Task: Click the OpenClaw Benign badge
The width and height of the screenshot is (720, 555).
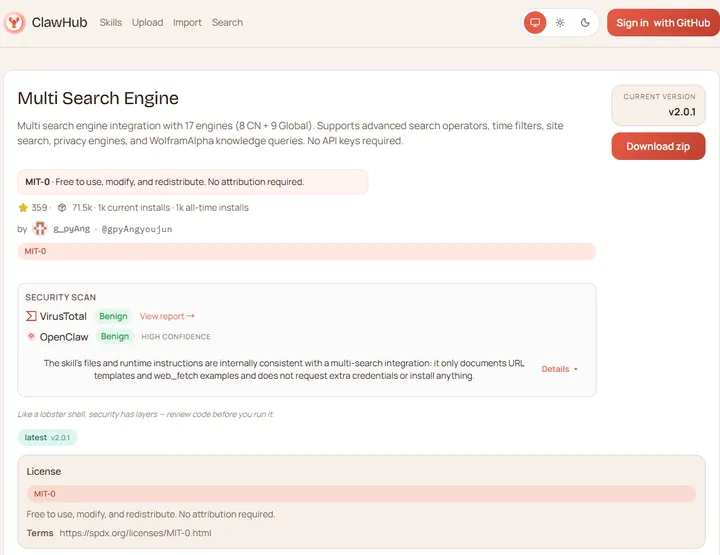Action: coord(115,336)
